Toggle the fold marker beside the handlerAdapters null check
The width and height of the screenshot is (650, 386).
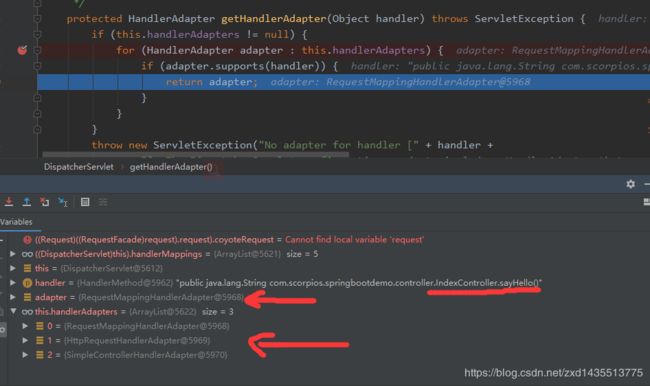pyautogui.click(x=37, y=34)
